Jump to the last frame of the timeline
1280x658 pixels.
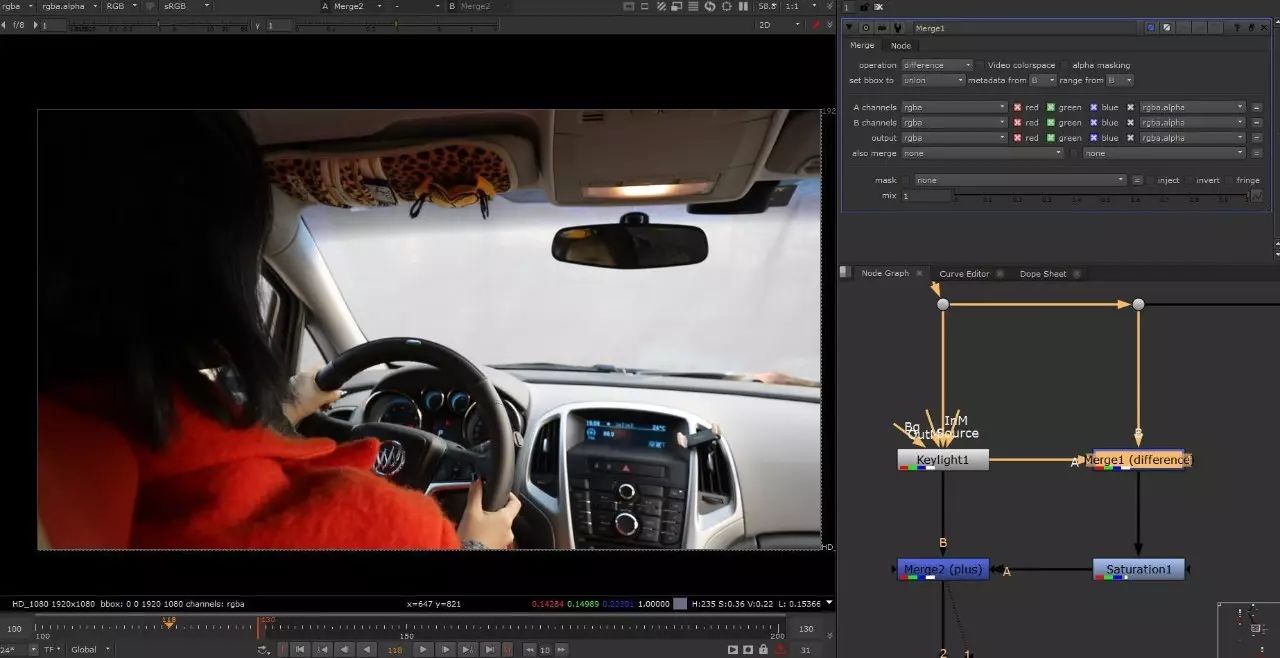(x=490, y=649)
